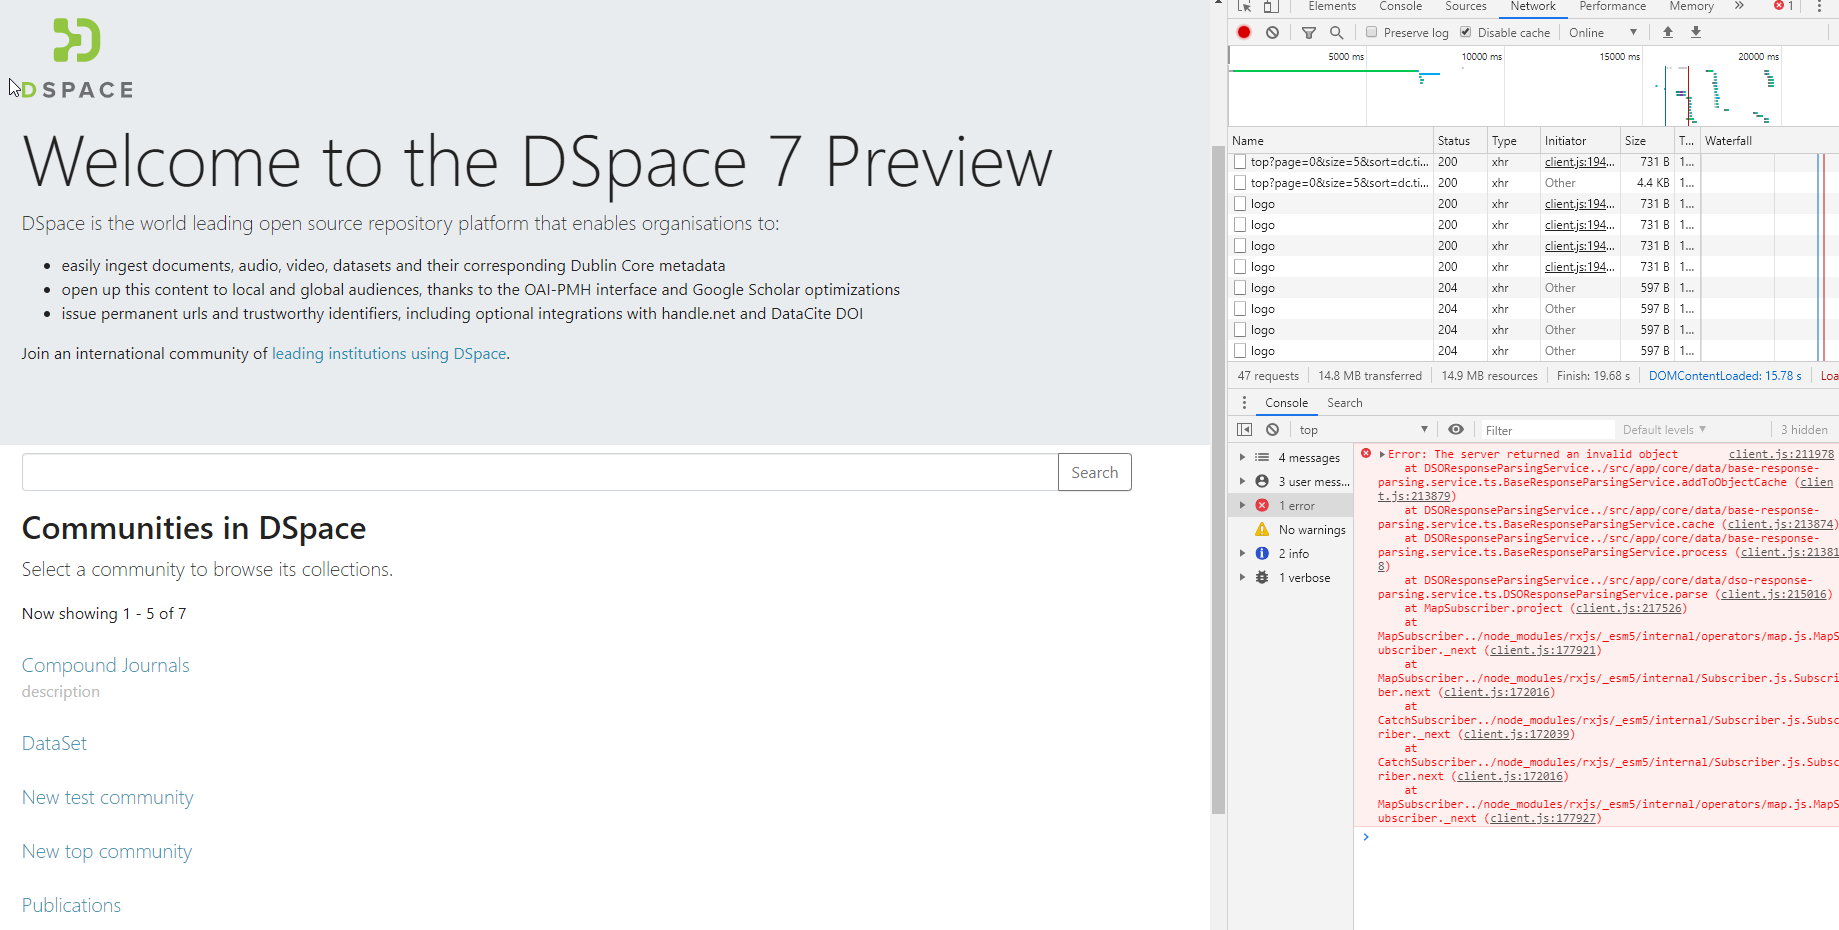Sort by the Status column header
Viewport: 1839px width, 930px height.
click(x=1460, y=141)
